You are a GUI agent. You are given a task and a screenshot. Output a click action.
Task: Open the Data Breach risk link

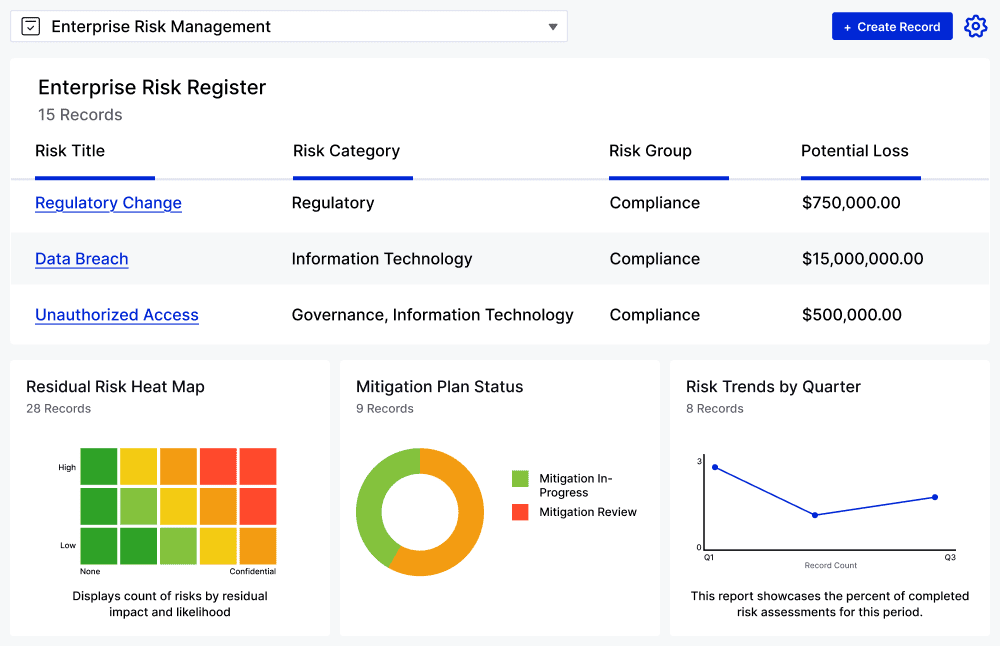click(82, 259)
